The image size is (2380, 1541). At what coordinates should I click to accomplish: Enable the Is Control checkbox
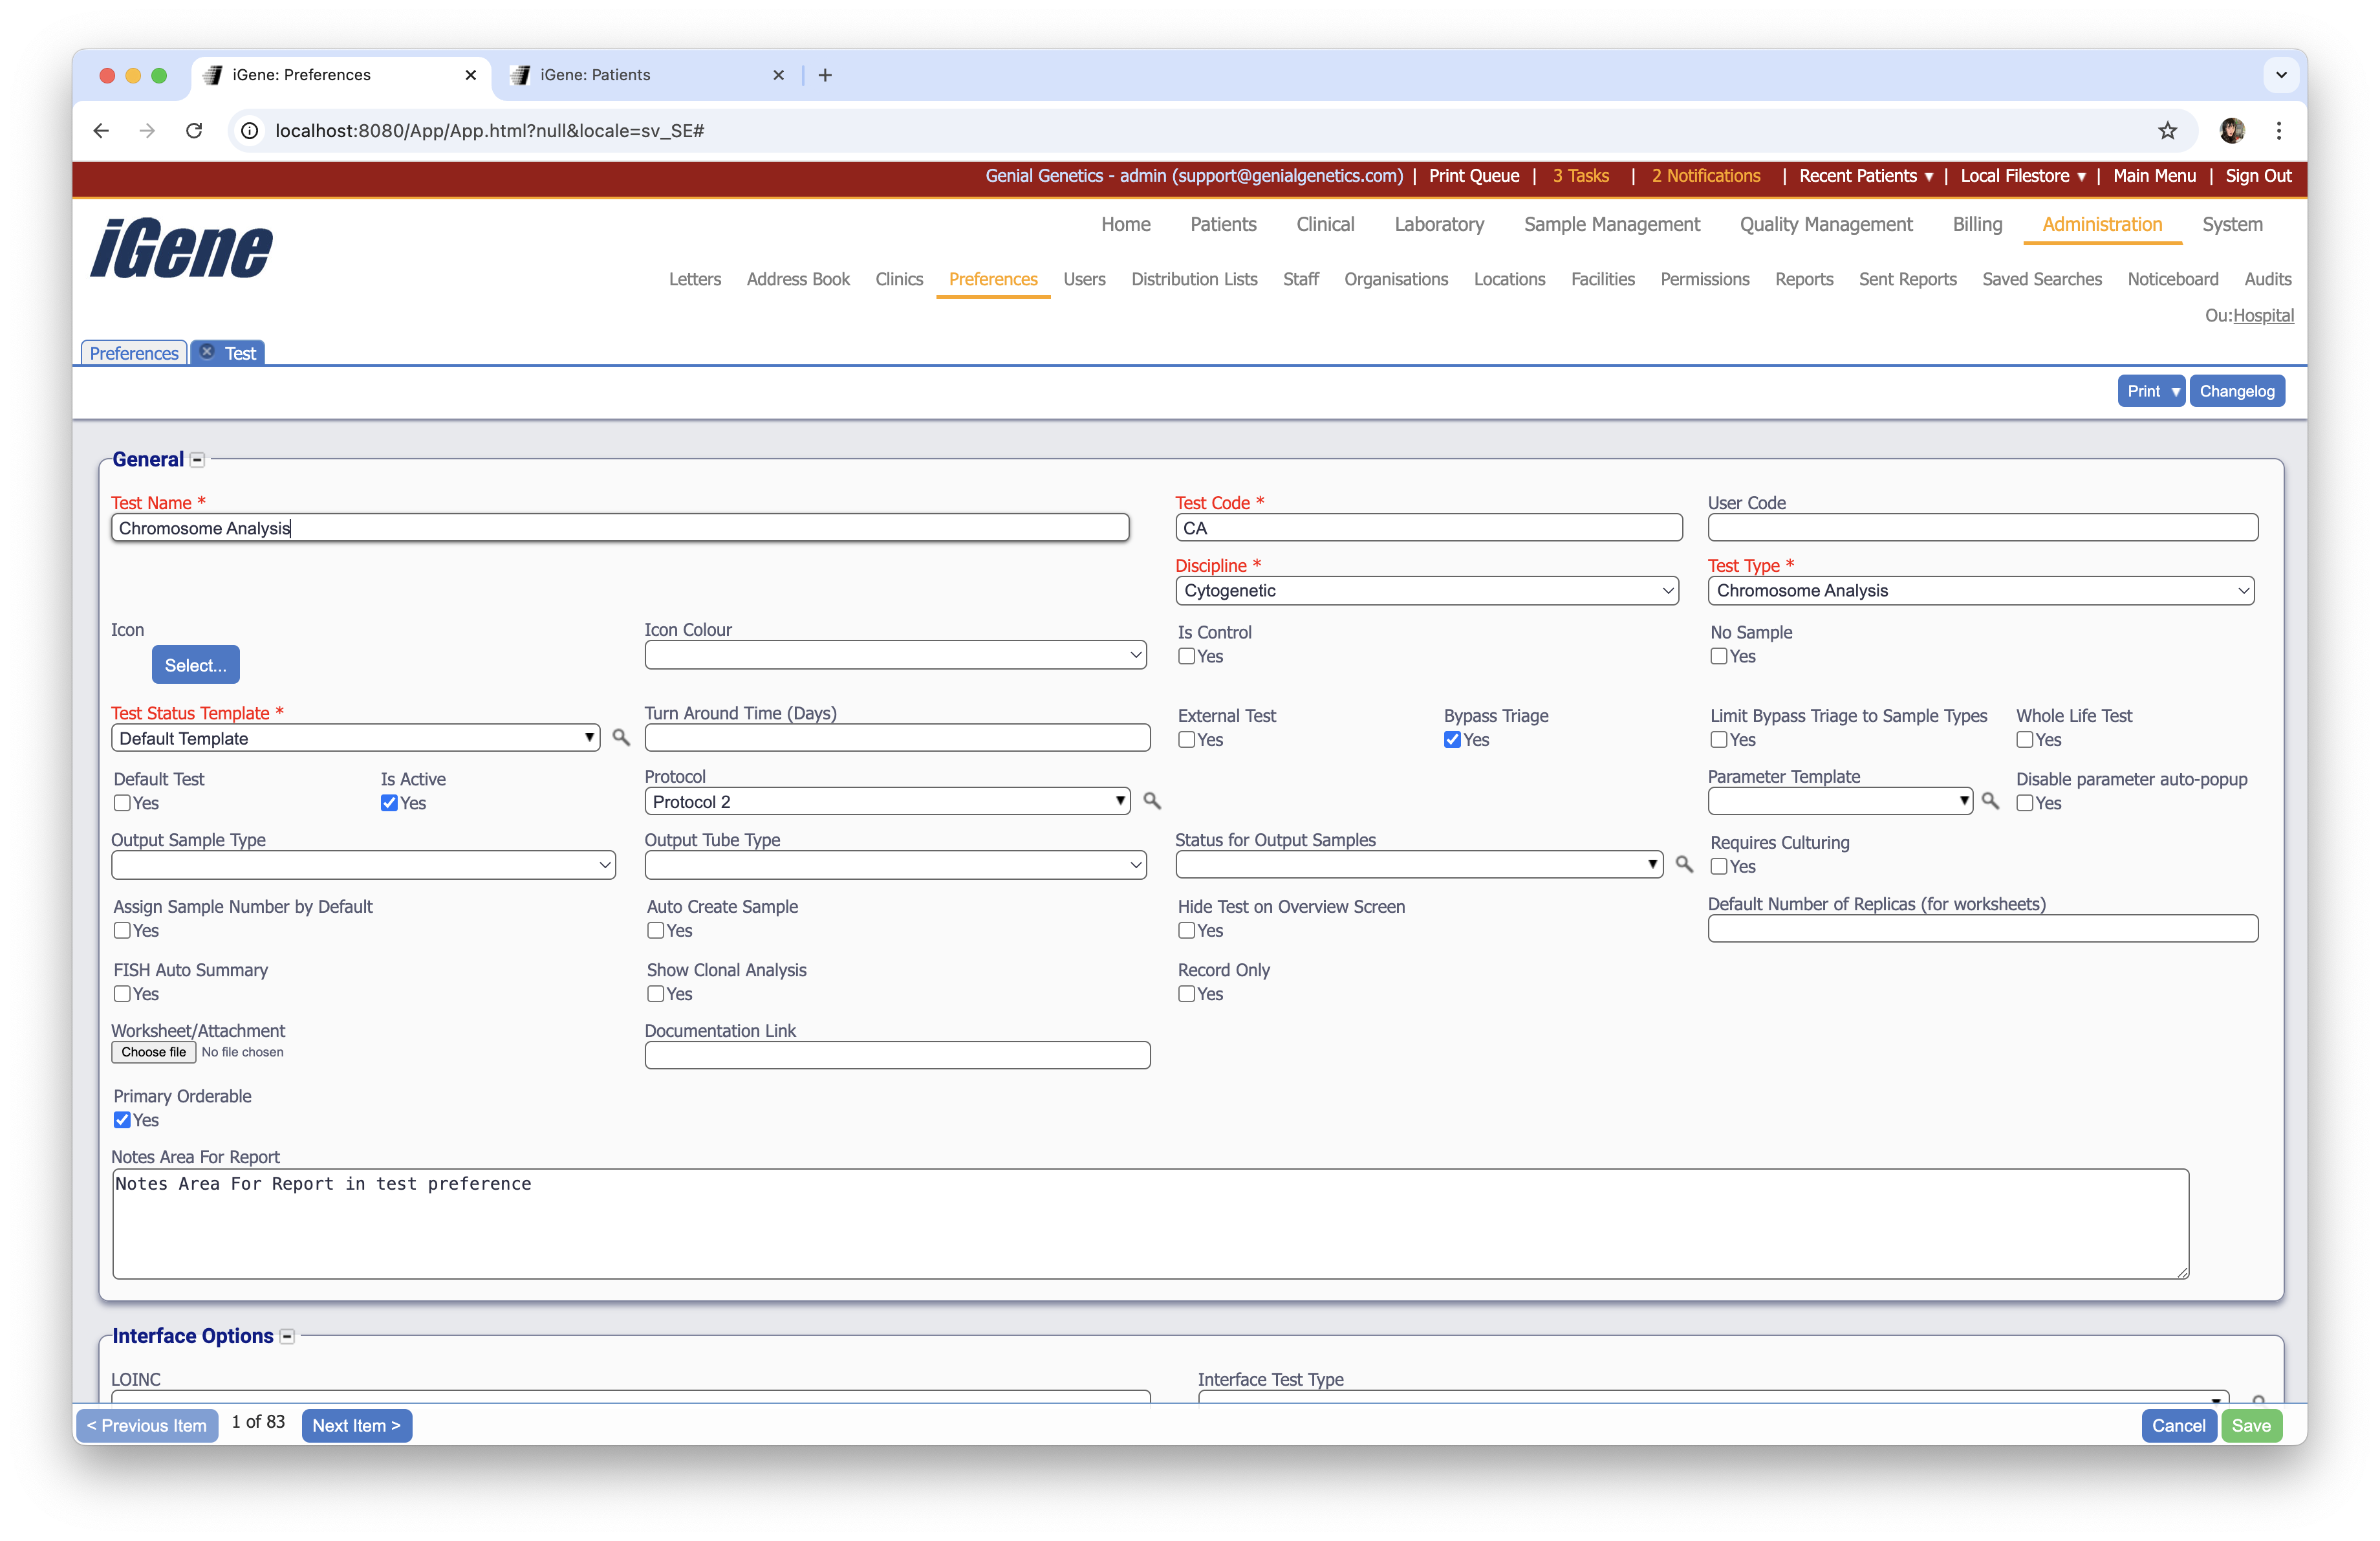(x=1187, y=656)
